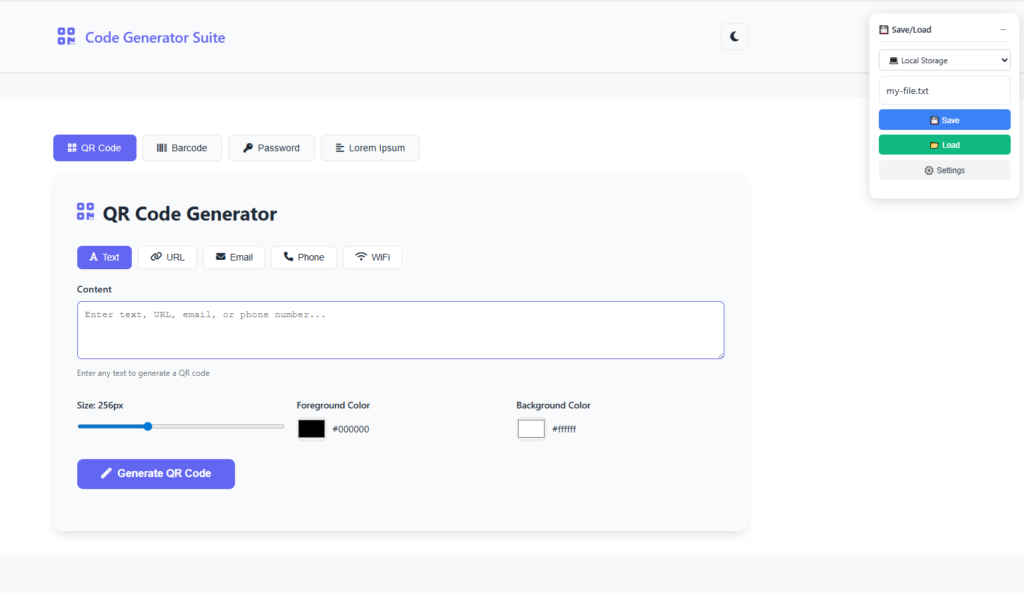Switch to the Password tab
Screen dimensions: 1024x593
(x=271, y=148)
